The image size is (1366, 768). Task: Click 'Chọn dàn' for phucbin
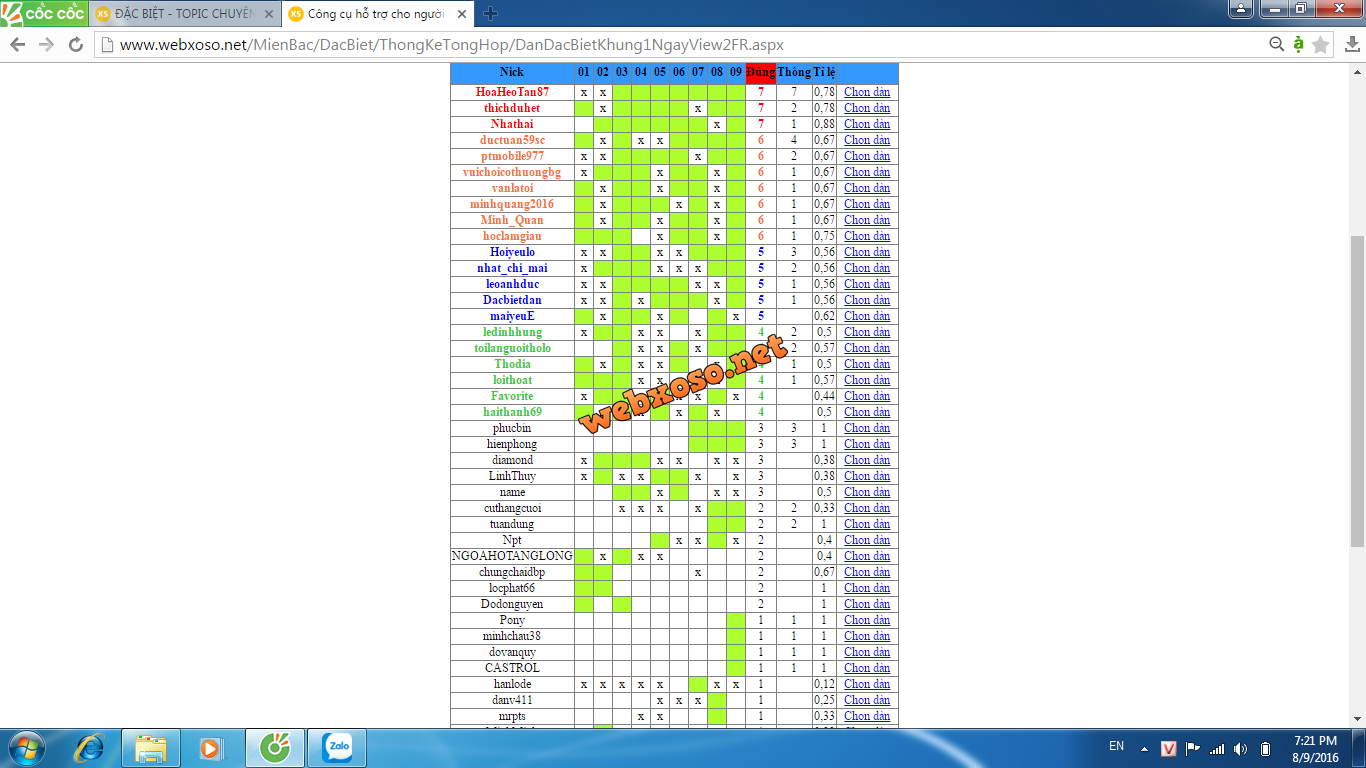pos(867,428)
